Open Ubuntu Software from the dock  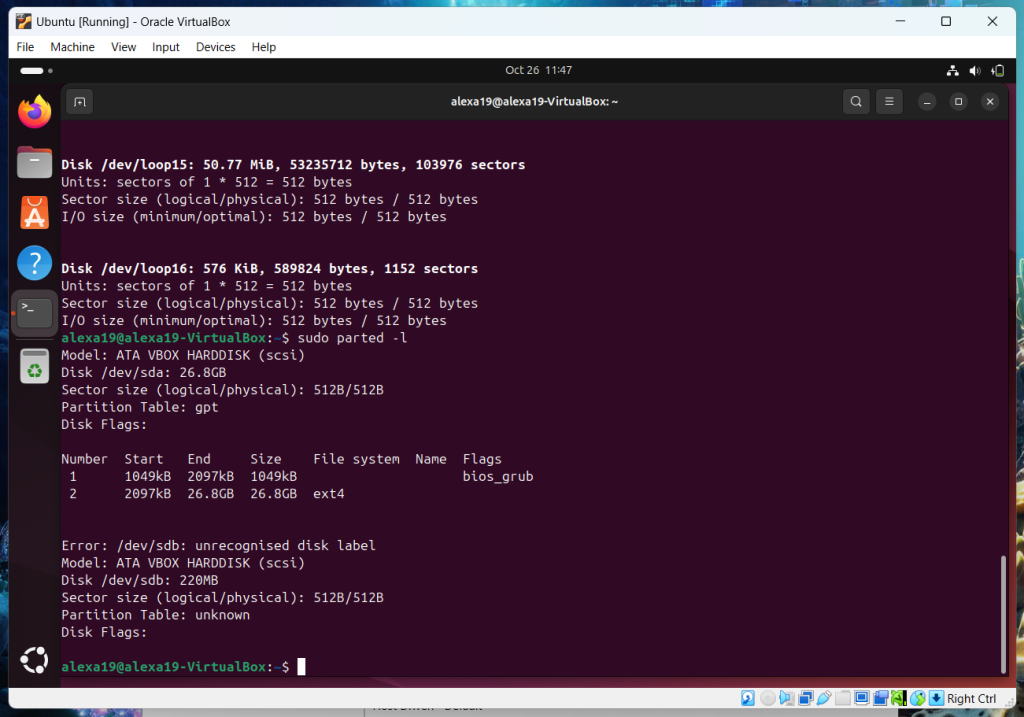point(35,212)
